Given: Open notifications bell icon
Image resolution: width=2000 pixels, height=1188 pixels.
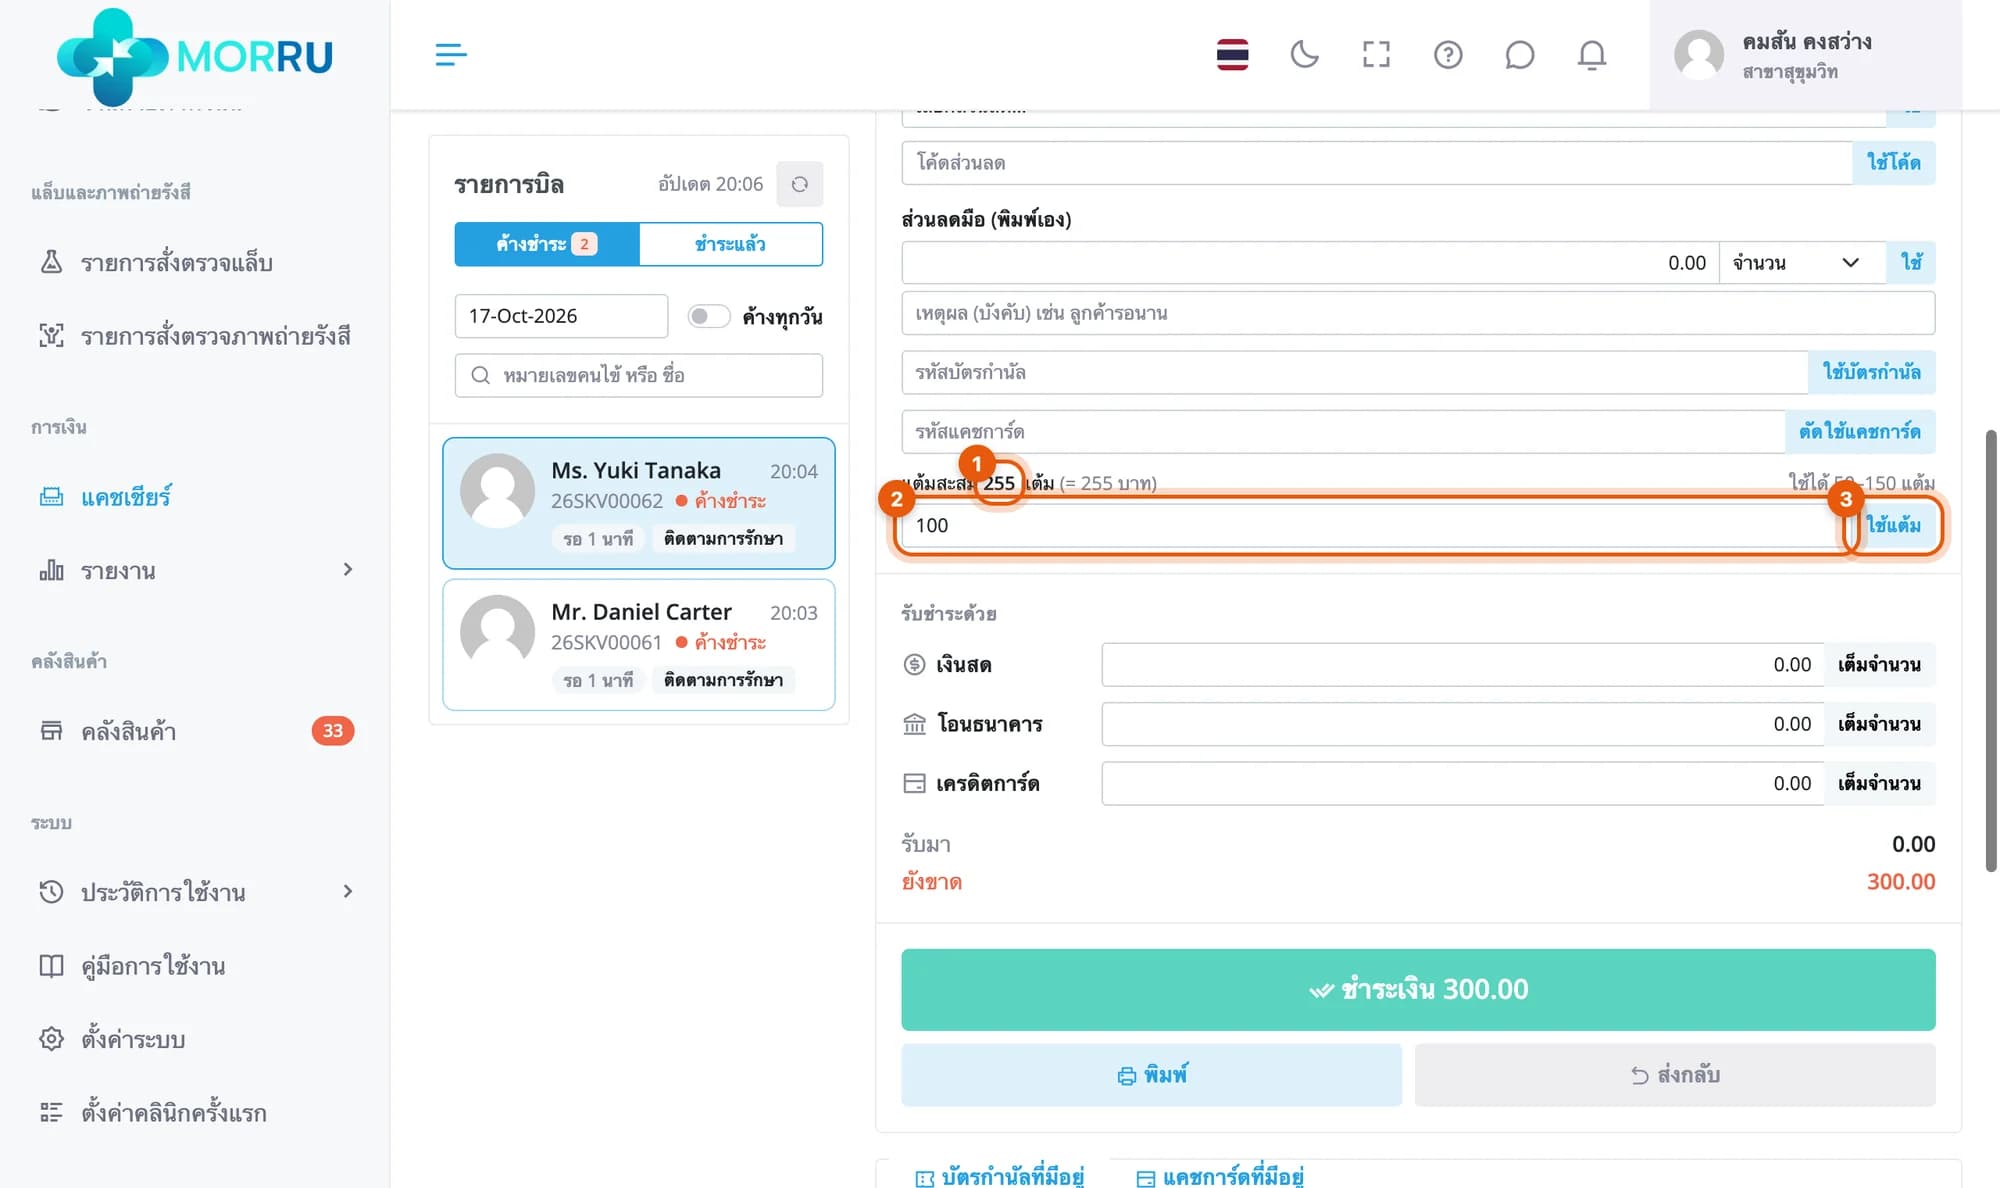Looking at the screenshot, I should pyautogui.click(x=1592, y=55).
